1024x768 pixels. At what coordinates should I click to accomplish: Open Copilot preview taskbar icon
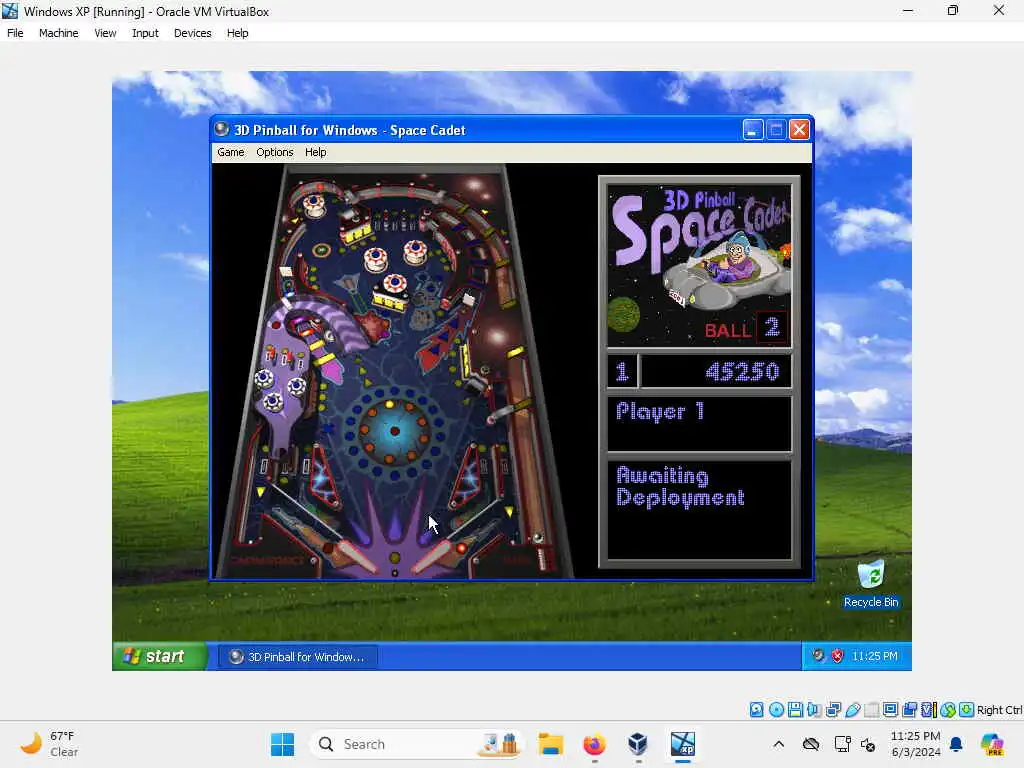[991, 744]
